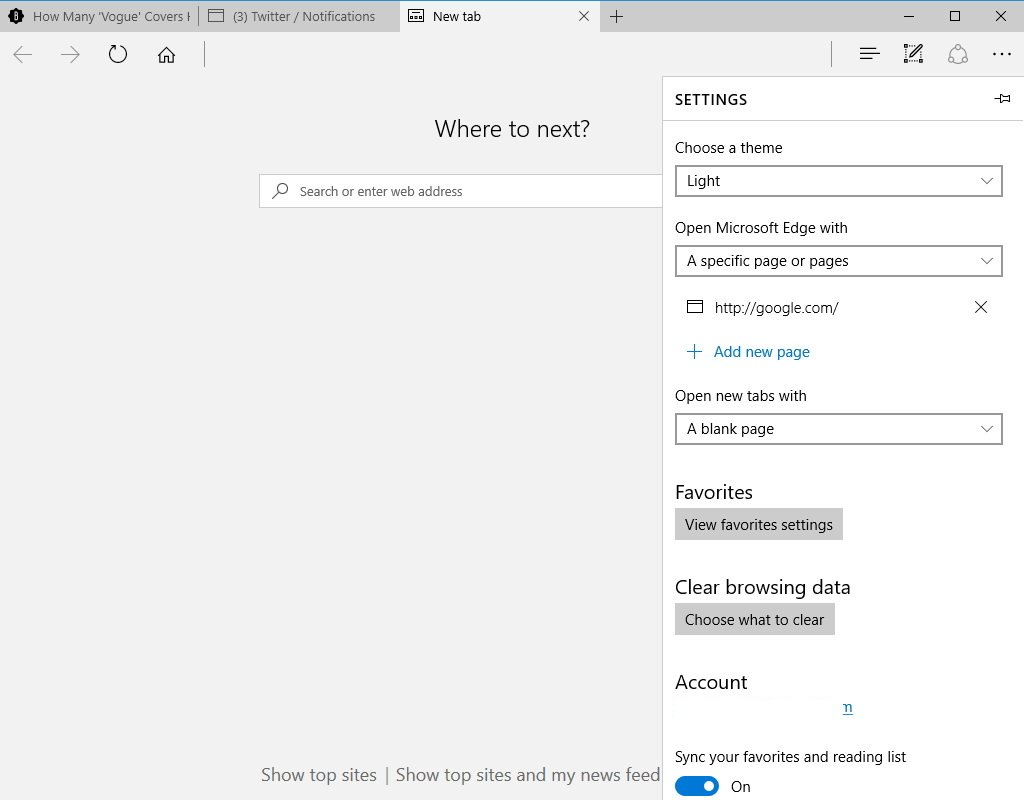
Task: Expand the Choose a theme dropdown
Action: [838, 181]
